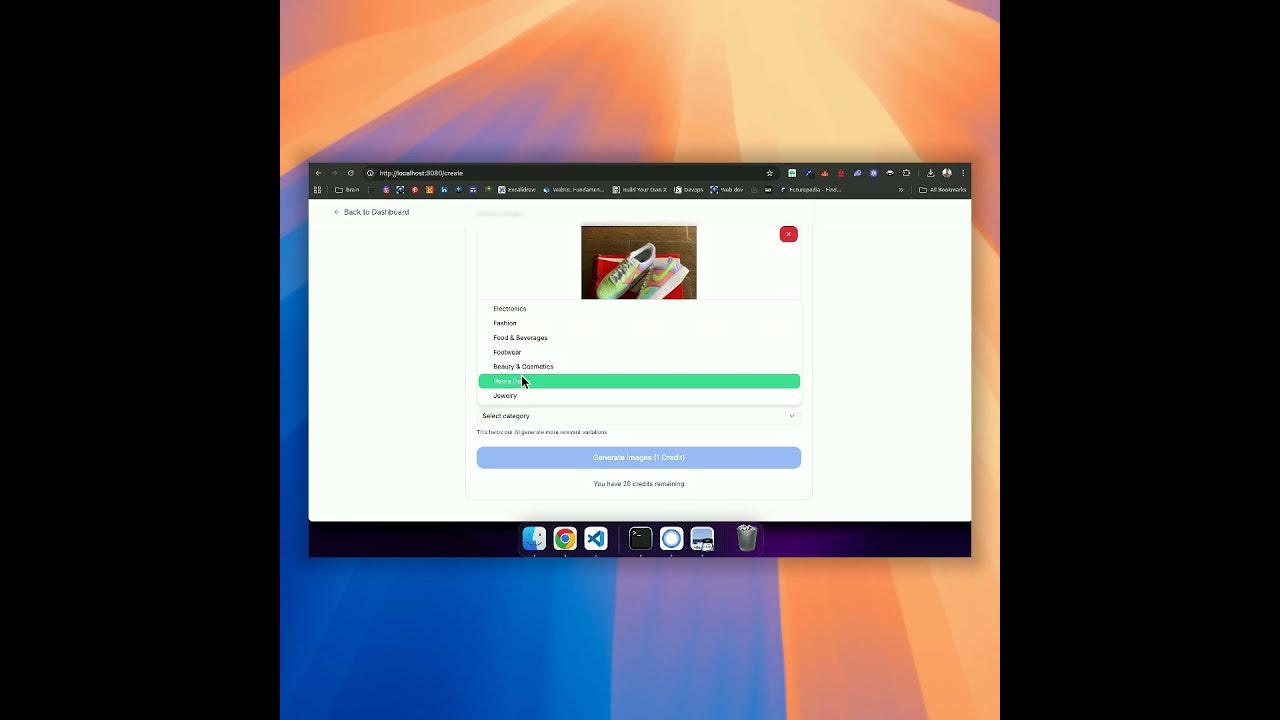Choose Food & Beverages category
The image size is (1280, 720).
(639, 338)
